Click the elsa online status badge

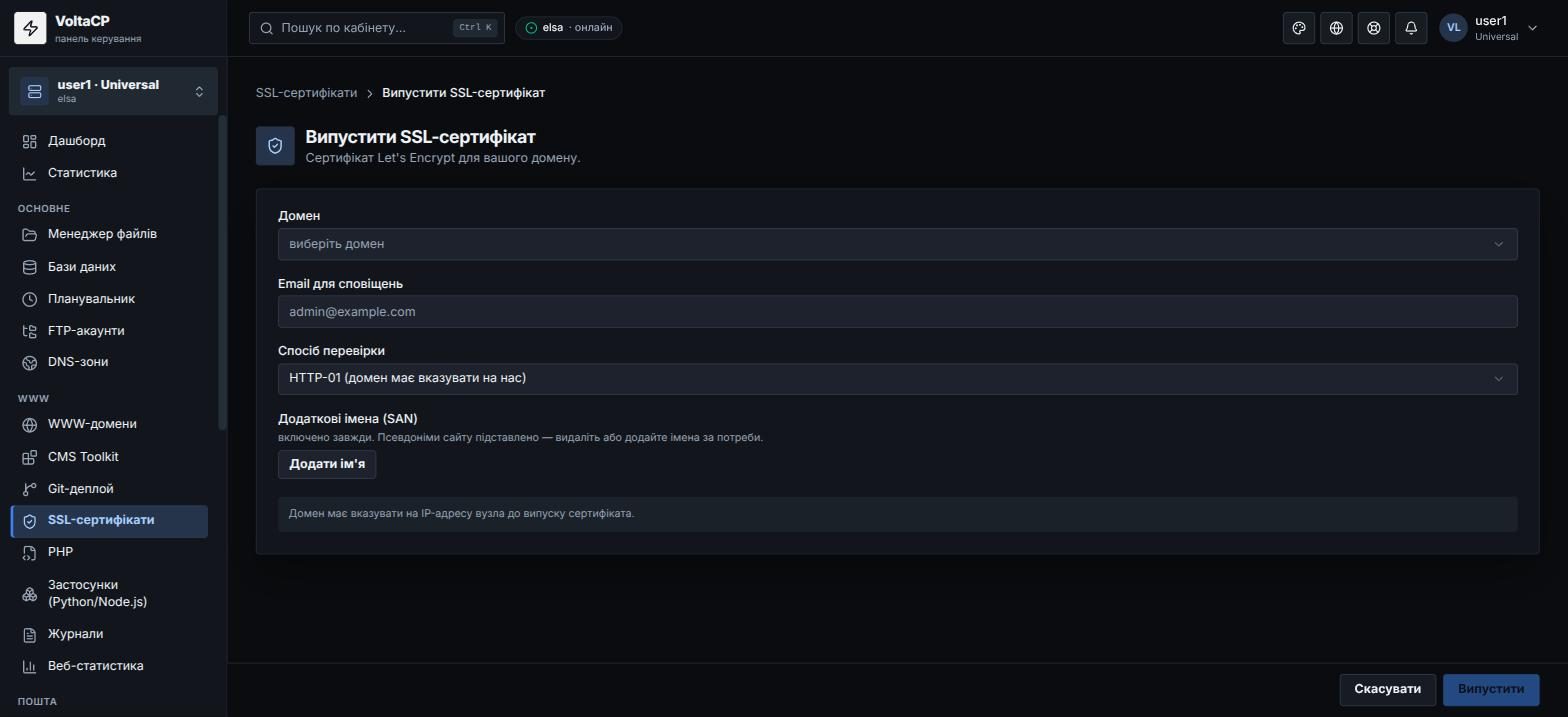(569, 28)
